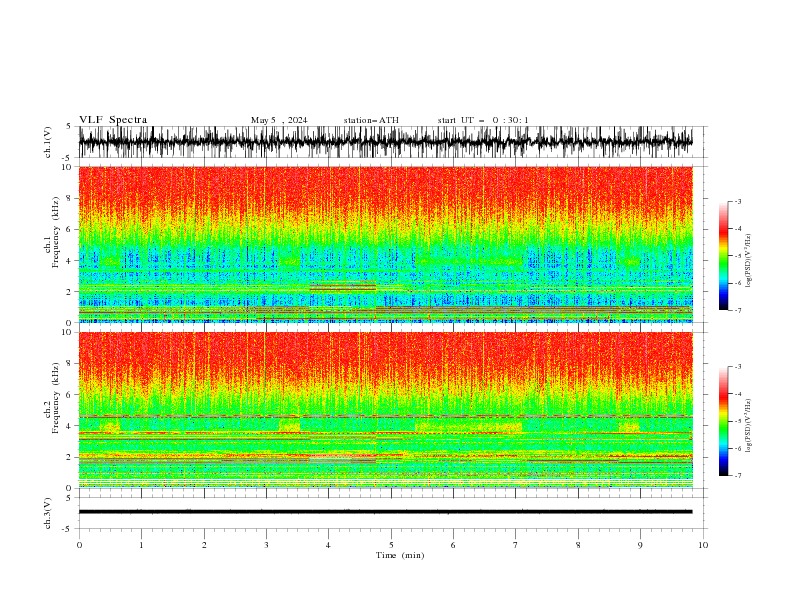Click the "ch.1(V)" axis label

point(48,142)
